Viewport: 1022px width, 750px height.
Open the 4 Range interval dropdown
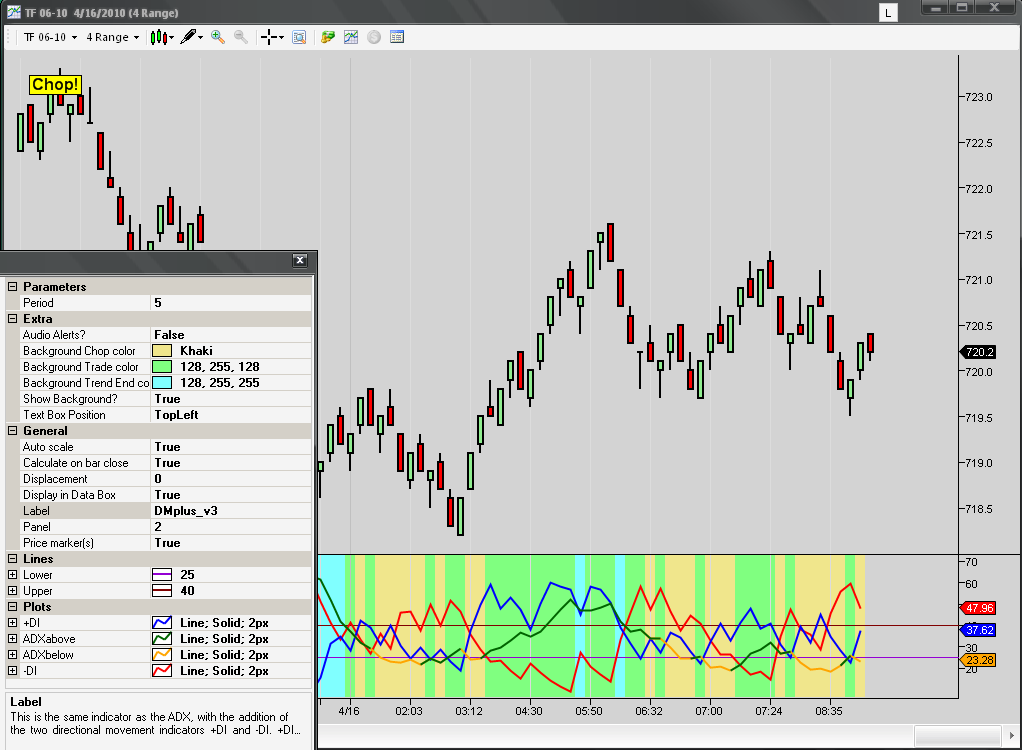[112, 37]
